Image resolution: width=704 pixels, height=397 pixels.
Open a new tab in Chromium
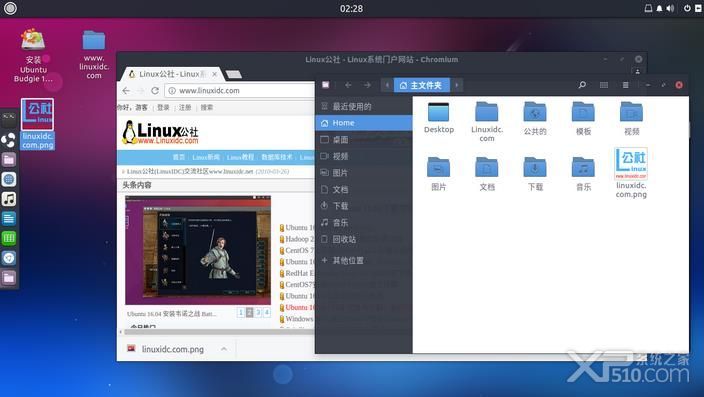233,74
